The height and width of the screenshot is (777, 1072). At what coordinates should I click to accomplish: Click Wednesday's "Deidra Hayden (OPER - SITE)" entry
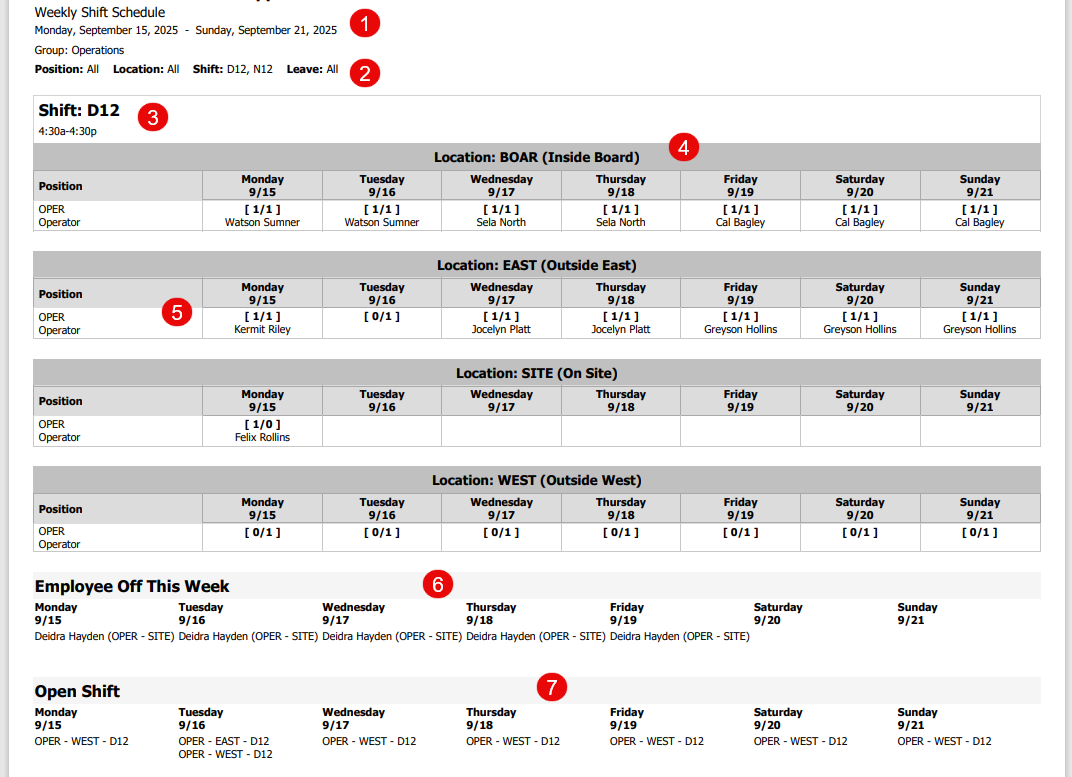pos(392,636)
